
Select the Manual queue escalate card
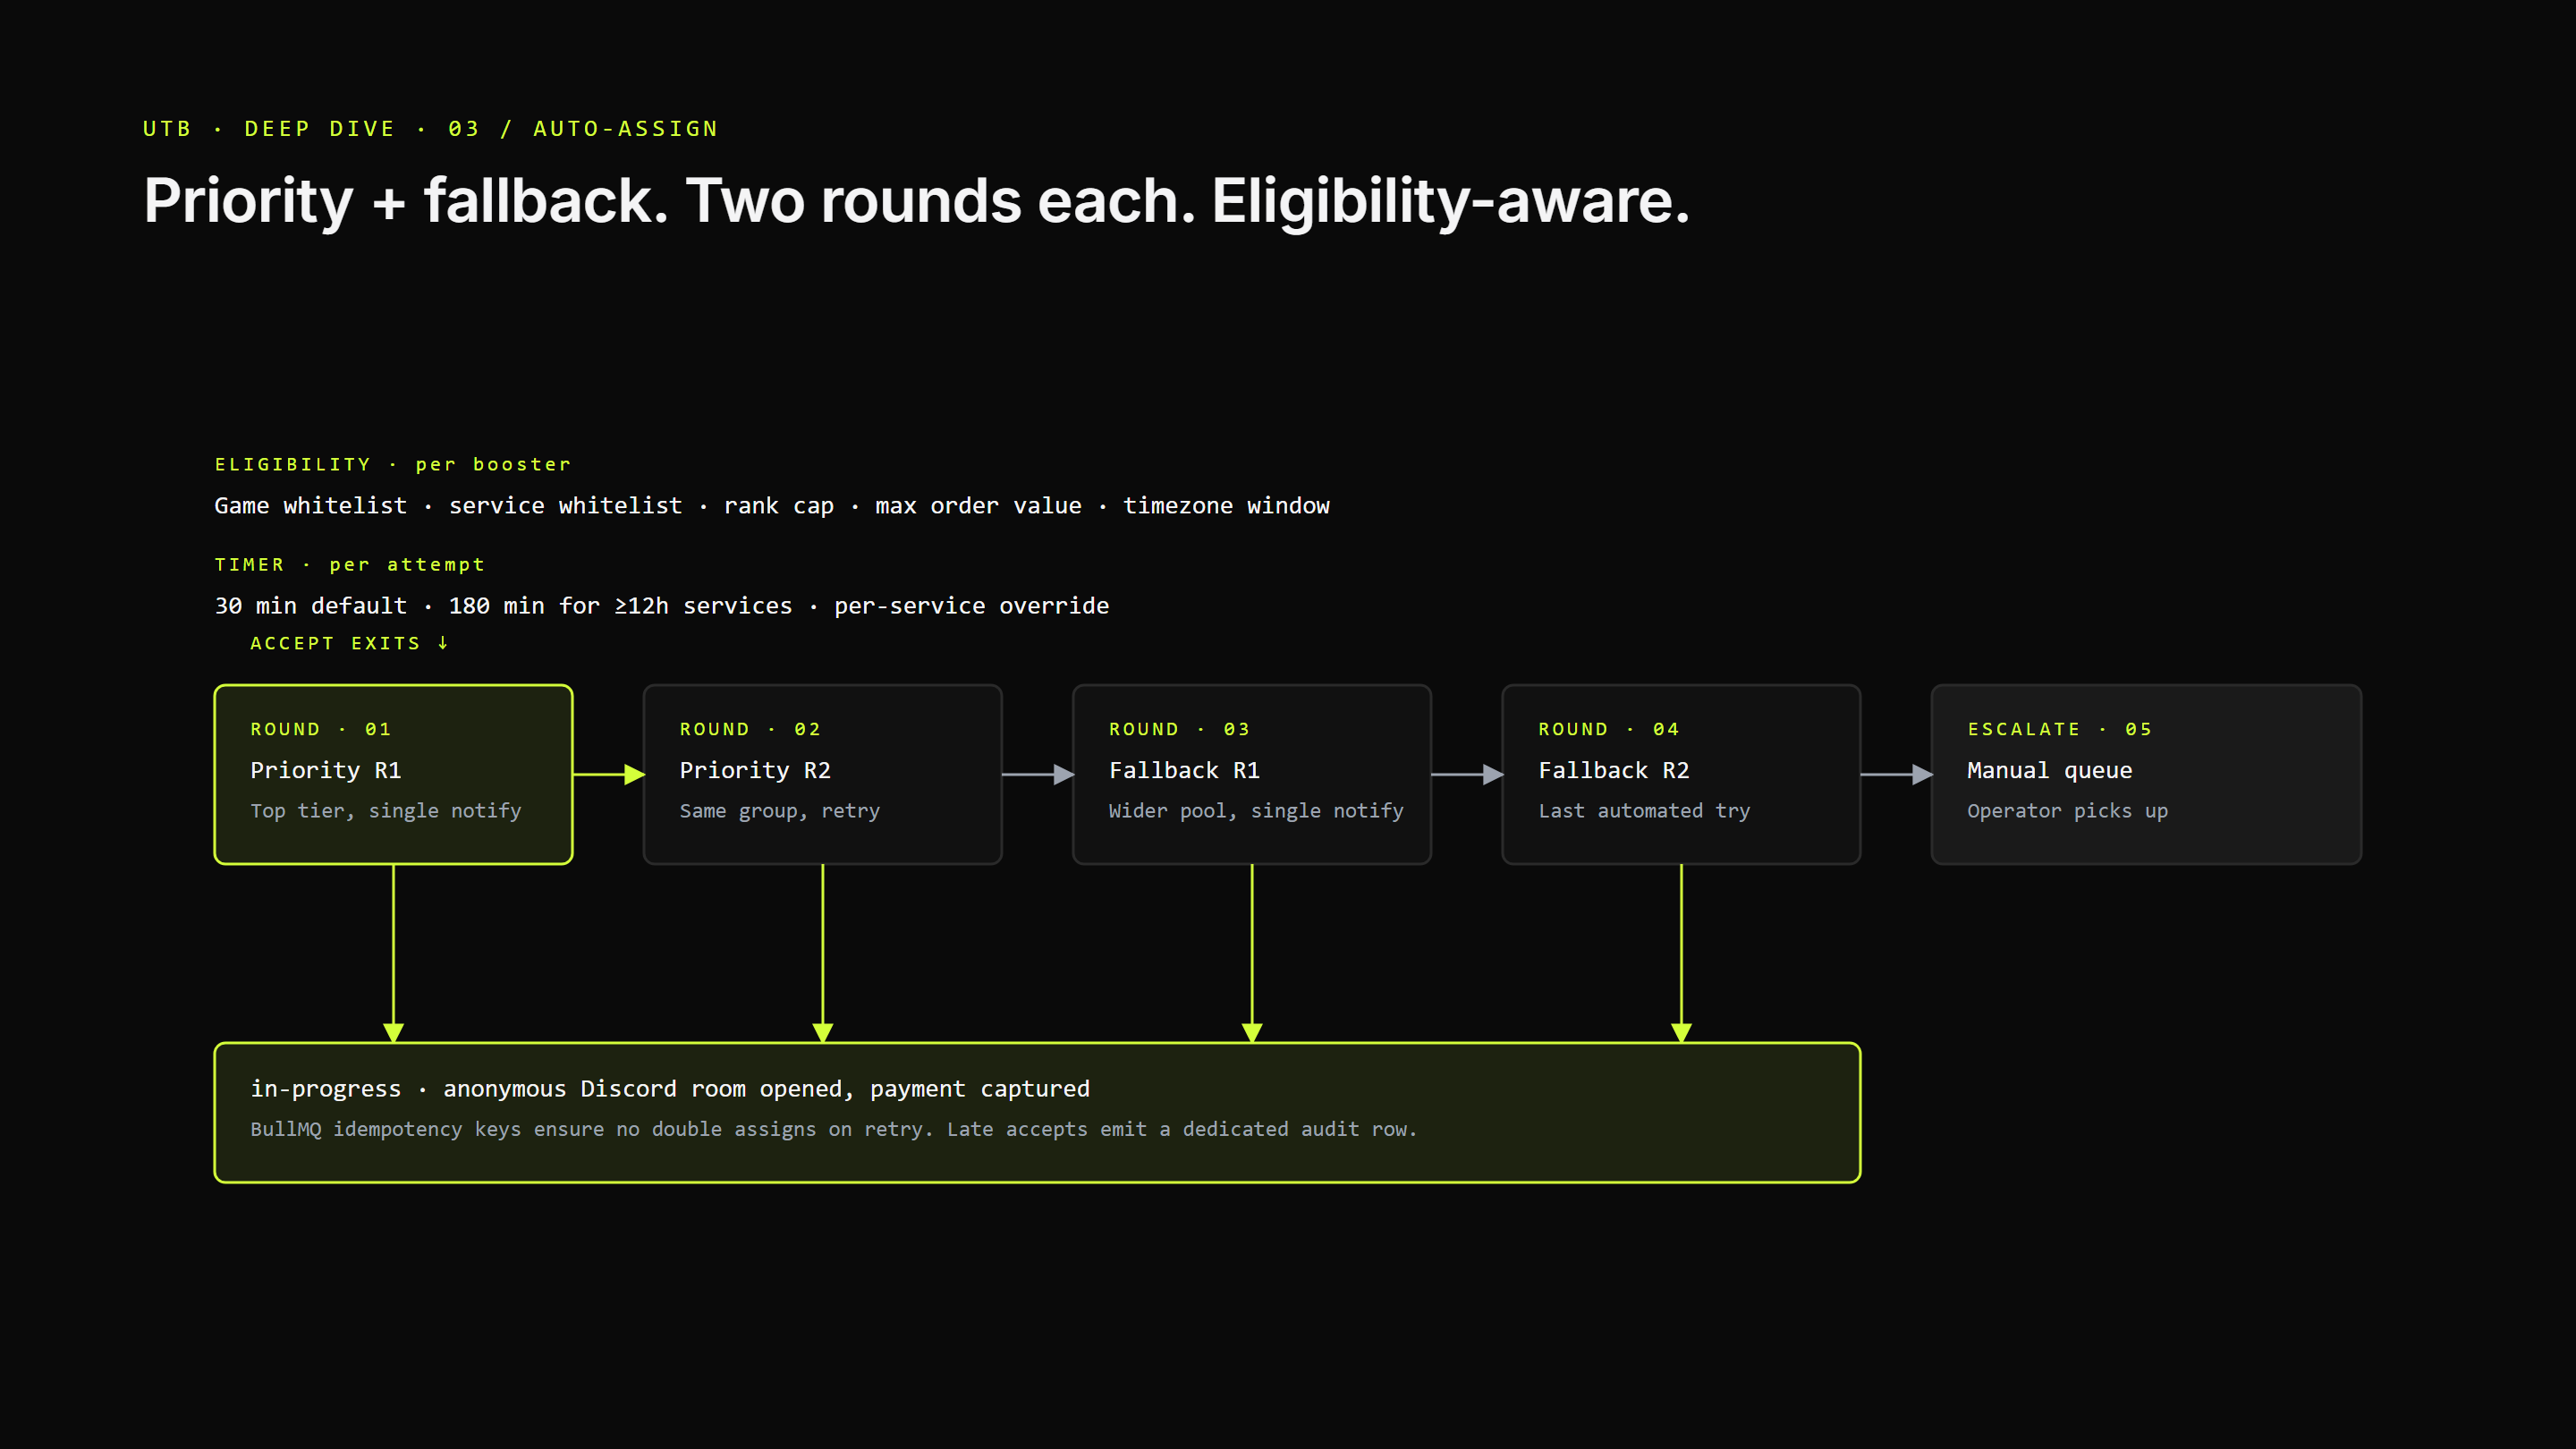[2146, 774]
